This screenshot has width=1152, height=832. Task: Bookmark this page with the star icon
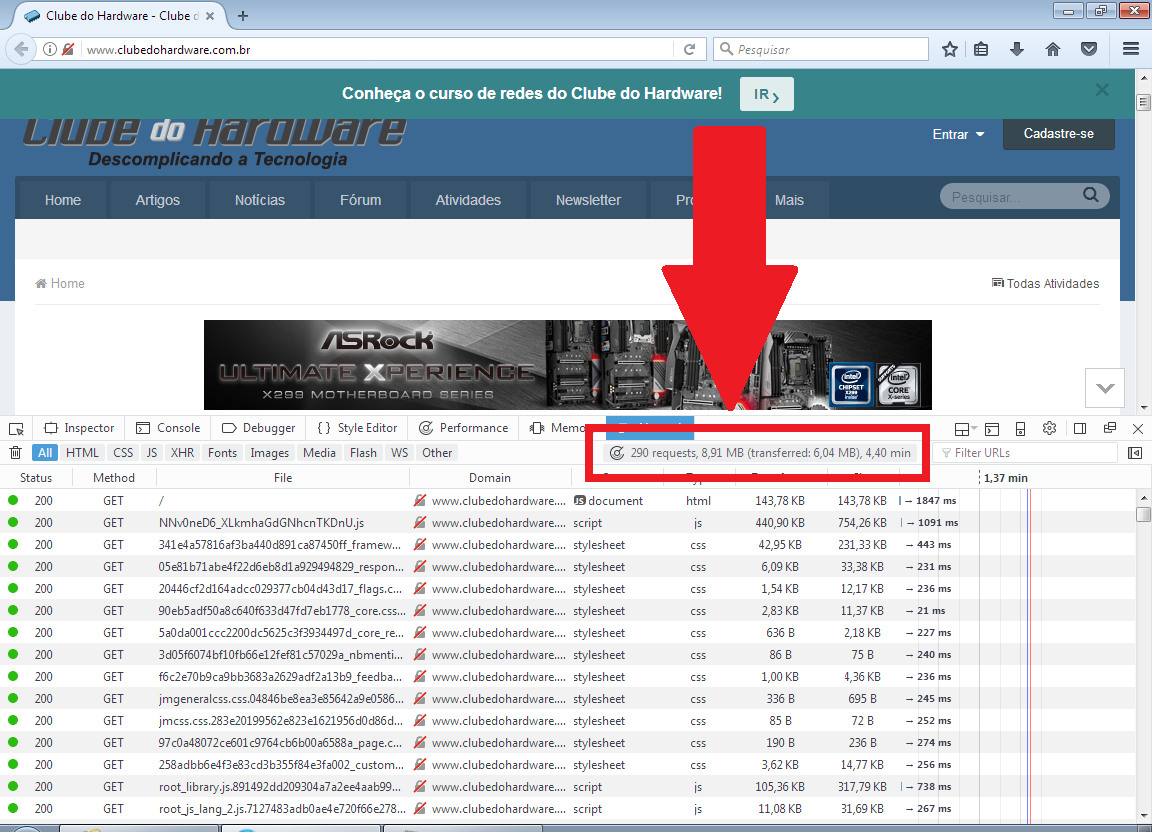point(949,49)
